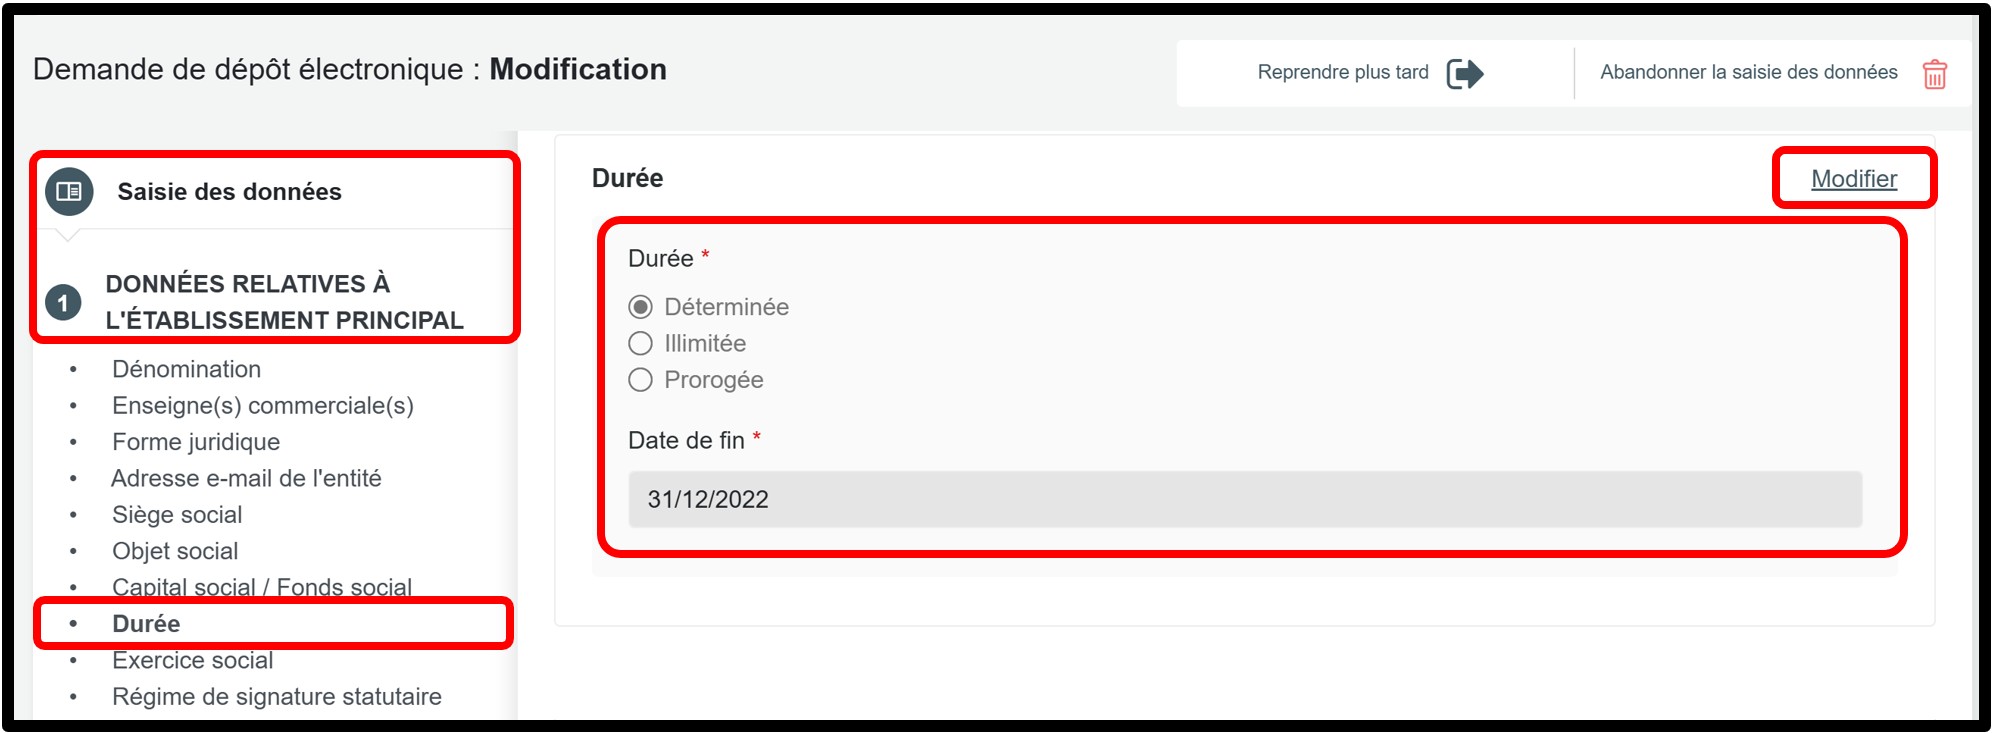Open the Dénomination section

[x=186, y=369]
